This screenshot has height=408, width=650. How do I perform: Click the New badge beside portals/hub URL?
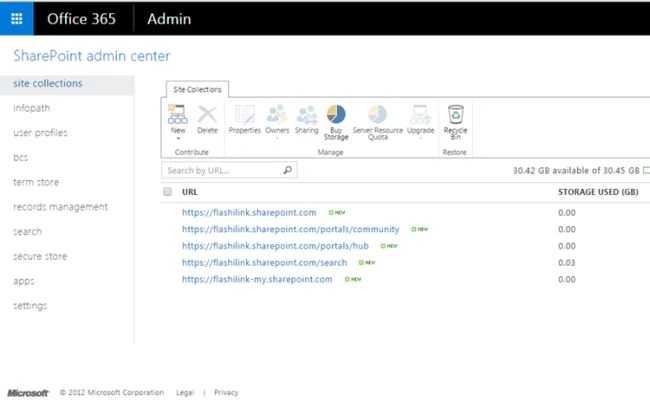click(x=389, y=246)
